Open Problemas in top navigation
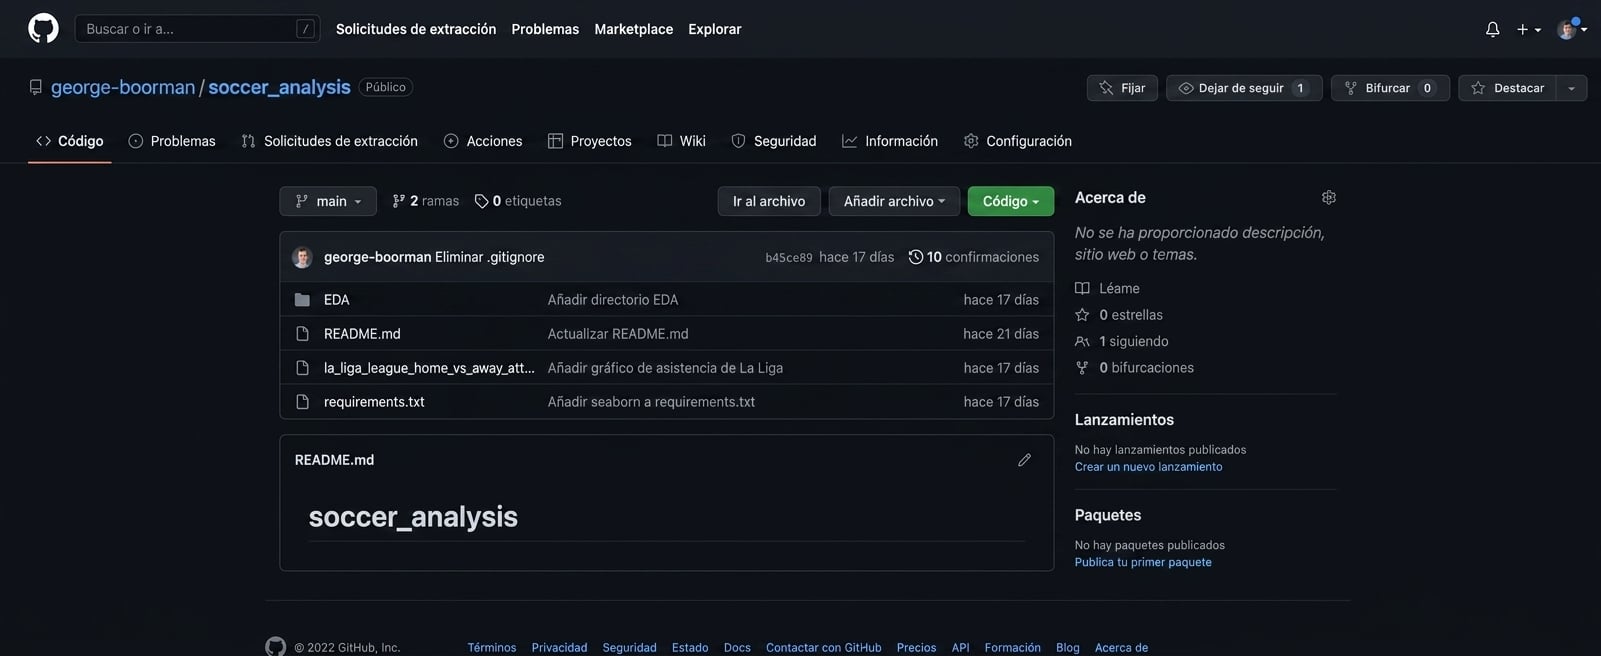Image resolution: width=1601 pixels, height=656 pixels. pyautogui.click(x=545, y=29)
